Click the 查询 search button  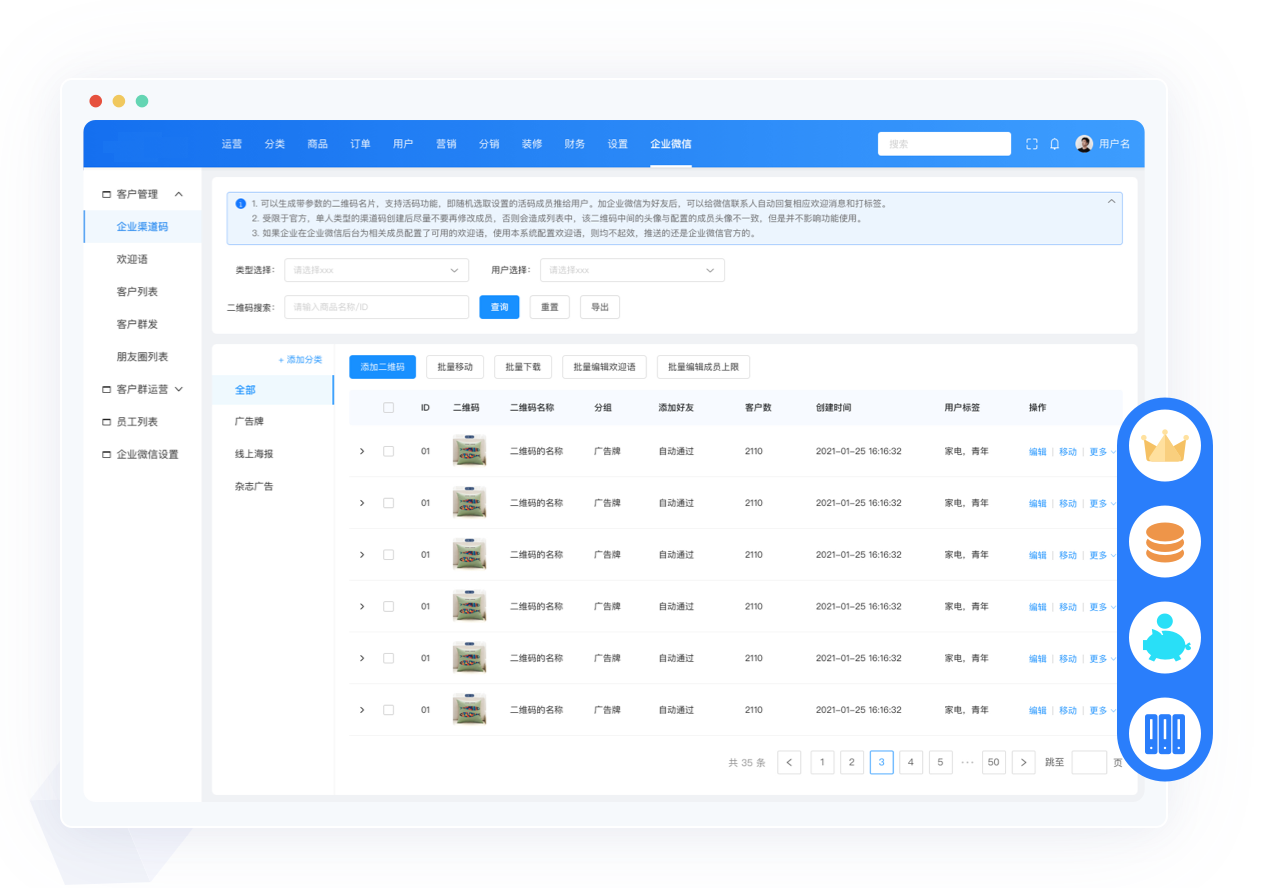point(499,307)
